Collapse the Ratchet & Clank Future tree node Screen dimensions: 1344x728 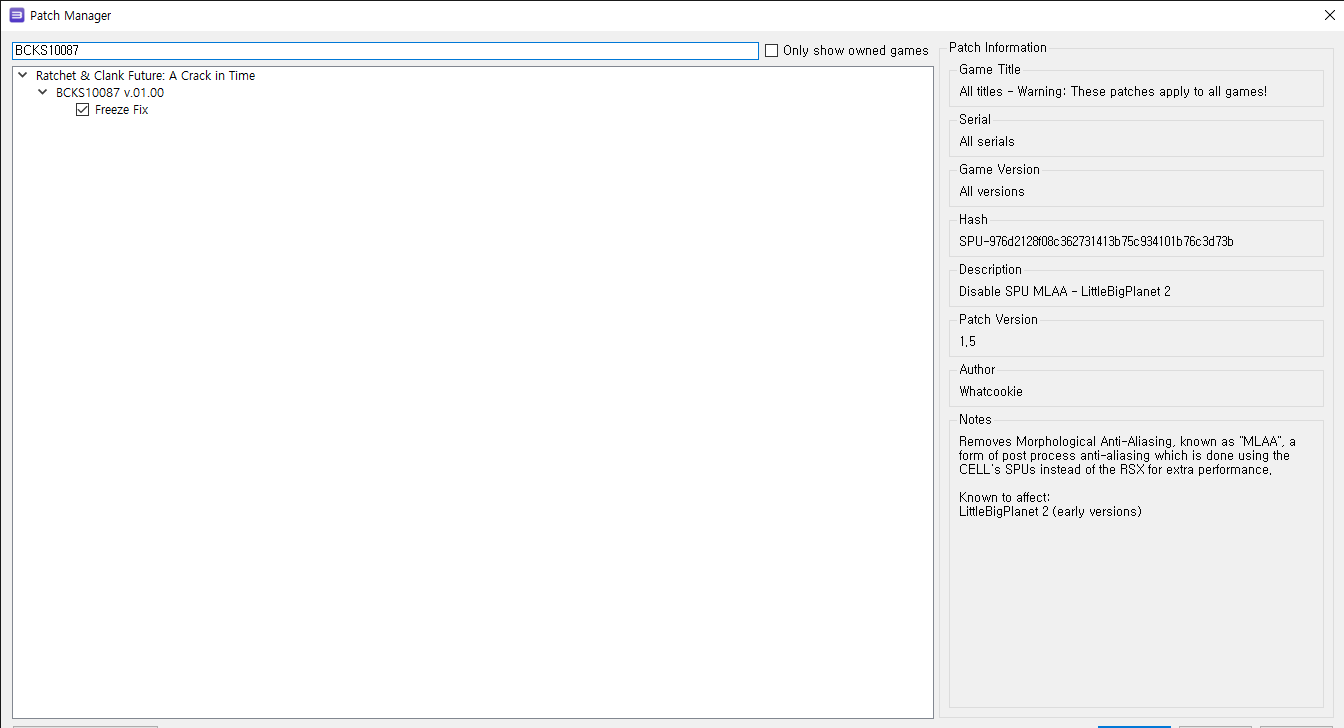(x=23, y=75)
